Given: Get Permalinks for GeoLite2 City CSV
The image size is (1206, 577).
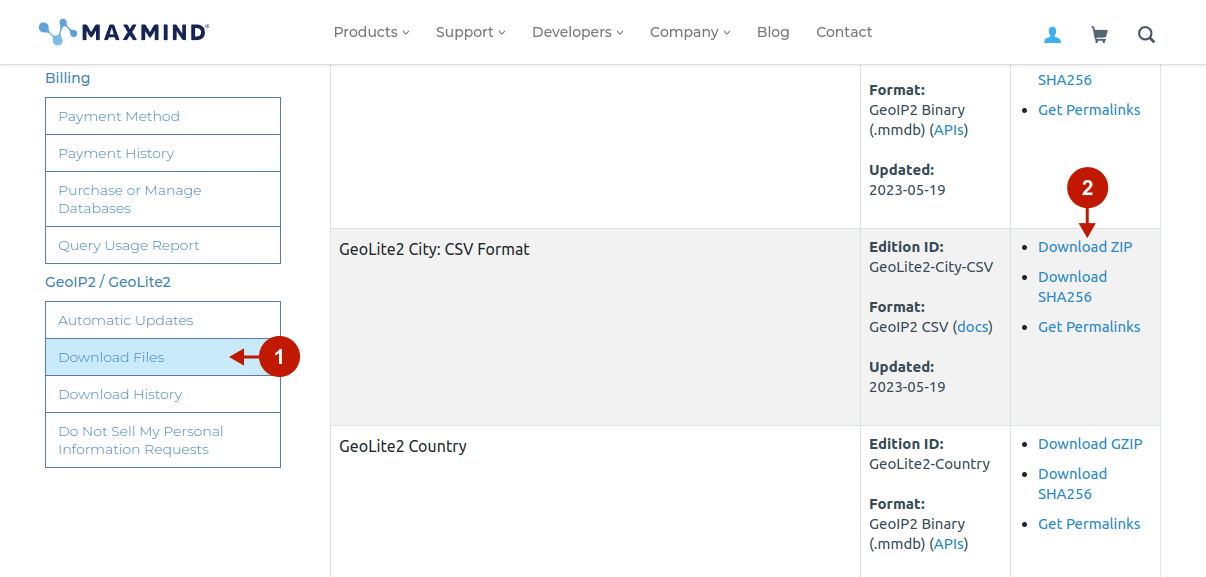Looking at the screenshot, I should click(x=1089, y=327).
